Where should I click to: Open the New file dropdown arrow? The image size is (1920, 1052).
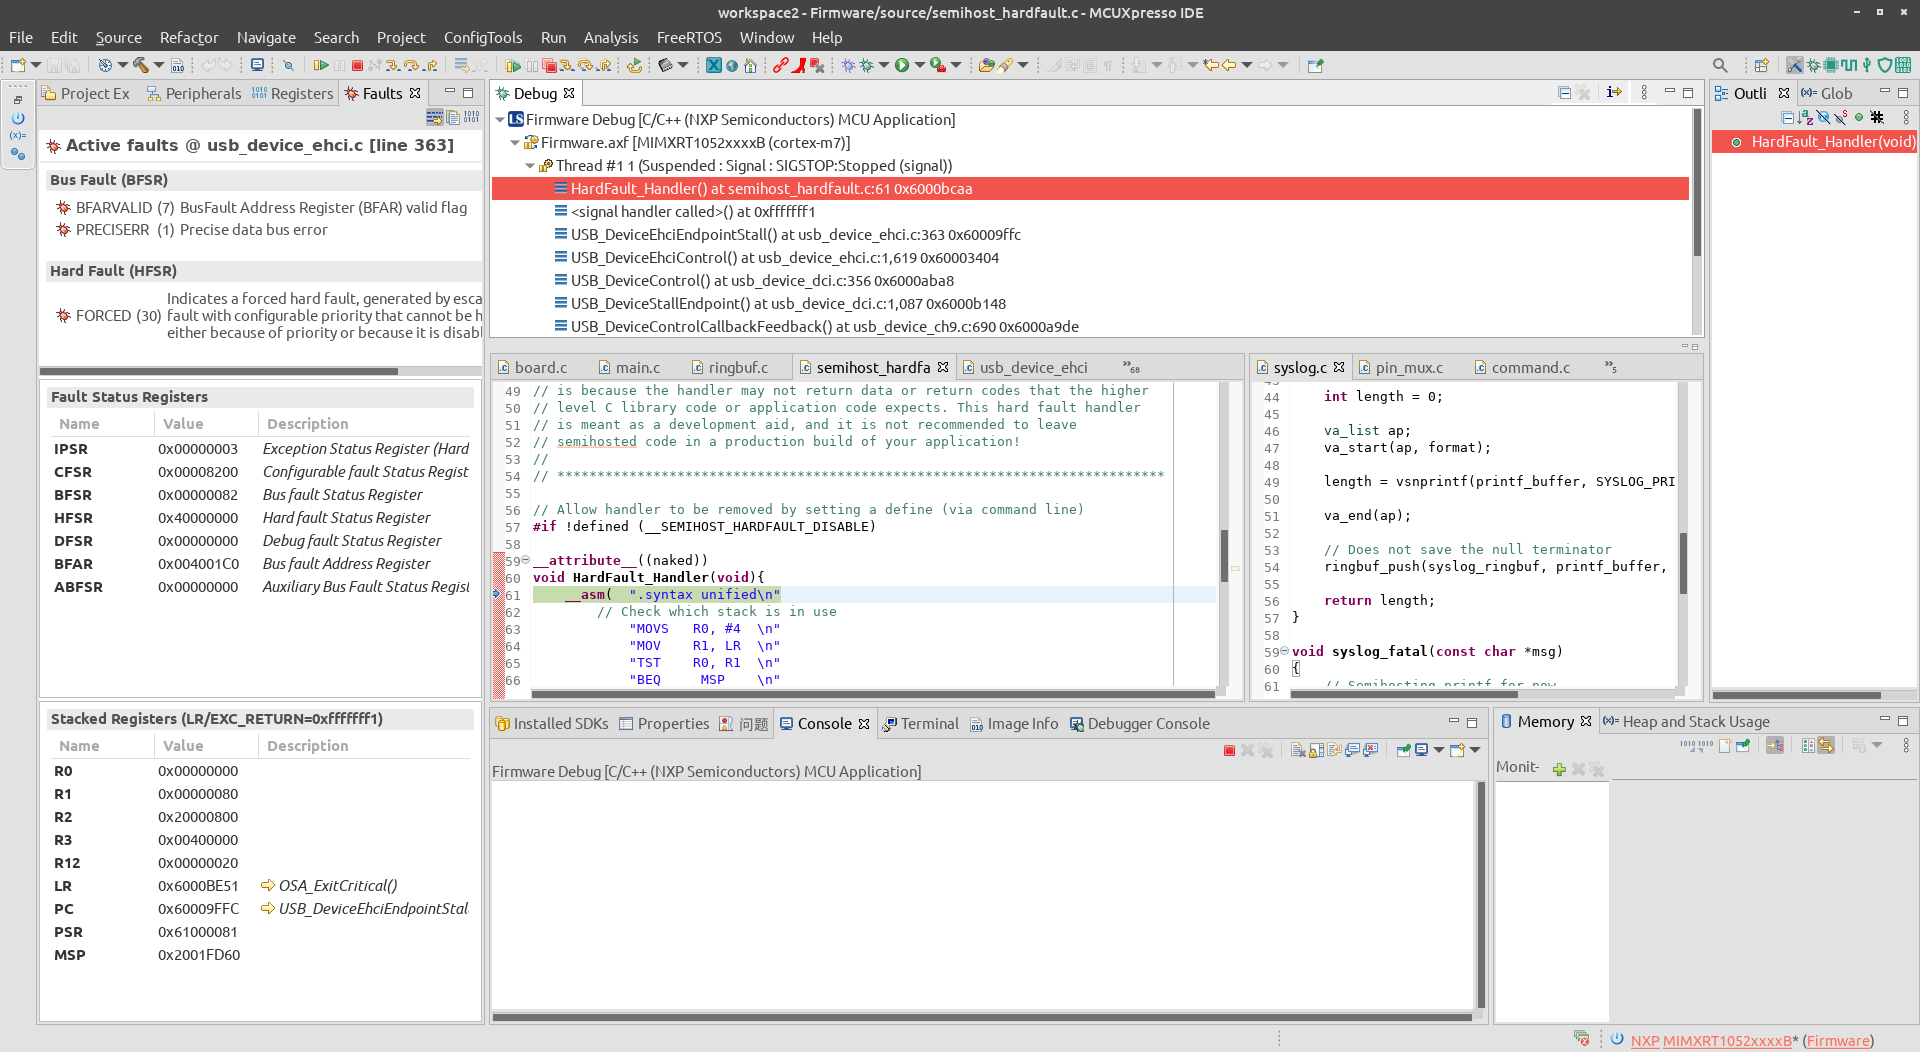(36, 65)
